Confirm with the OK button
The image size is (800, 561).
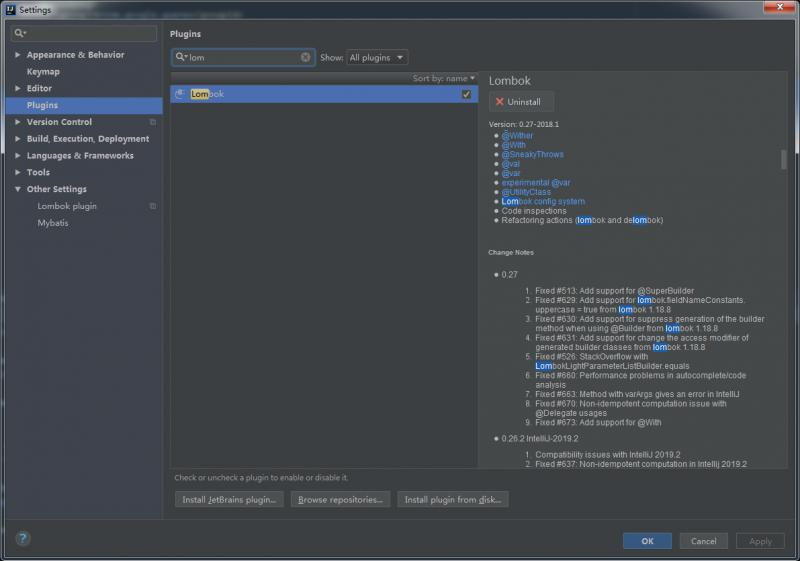click(x=647, y=541)
